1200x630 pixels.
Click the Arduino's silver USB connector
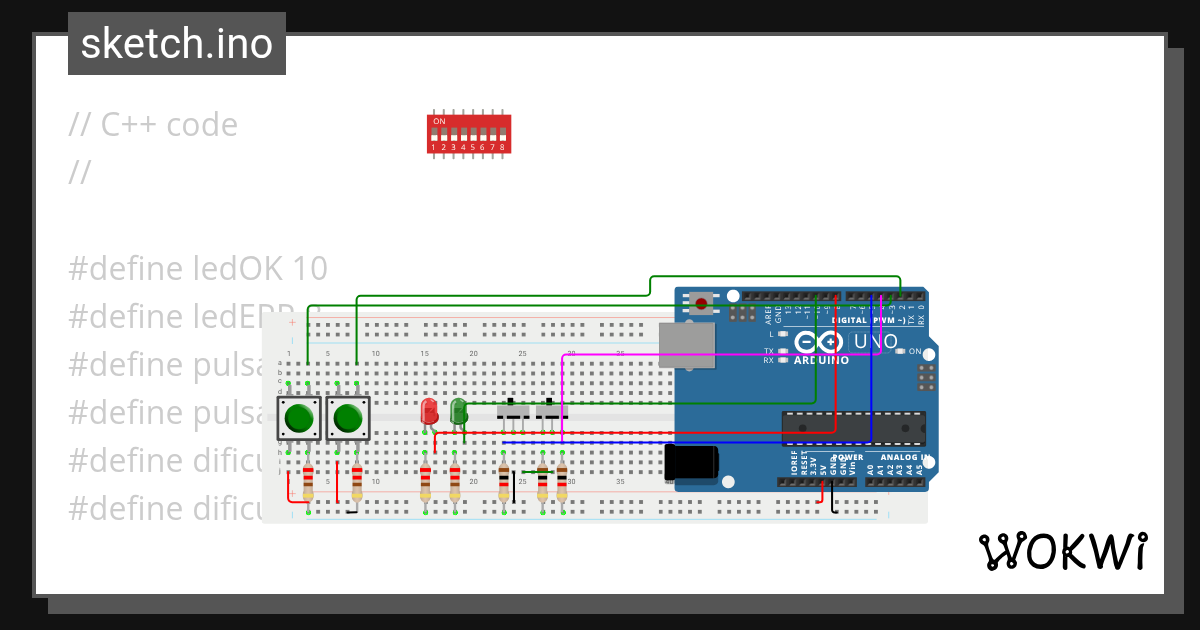(686, 345)
